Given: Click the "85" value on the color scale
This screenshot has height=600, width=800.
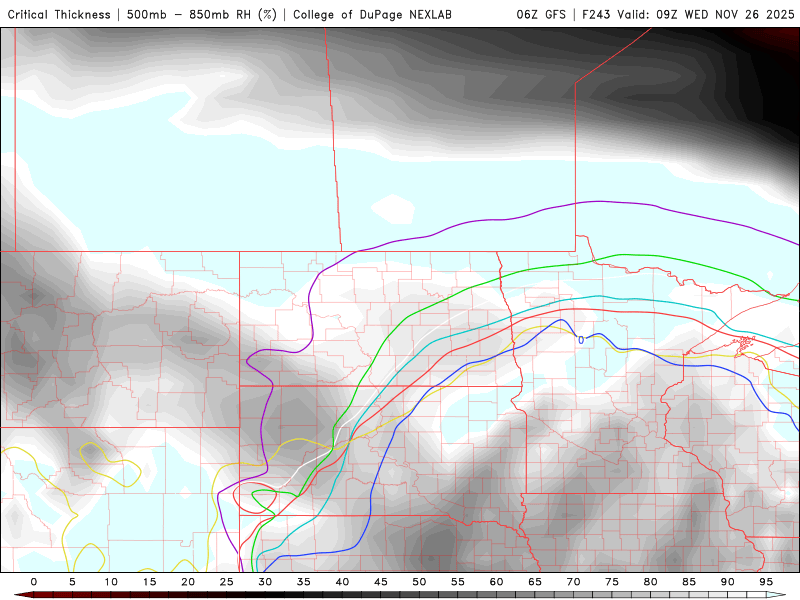Looking at the screenshot, I should point(689,582).
